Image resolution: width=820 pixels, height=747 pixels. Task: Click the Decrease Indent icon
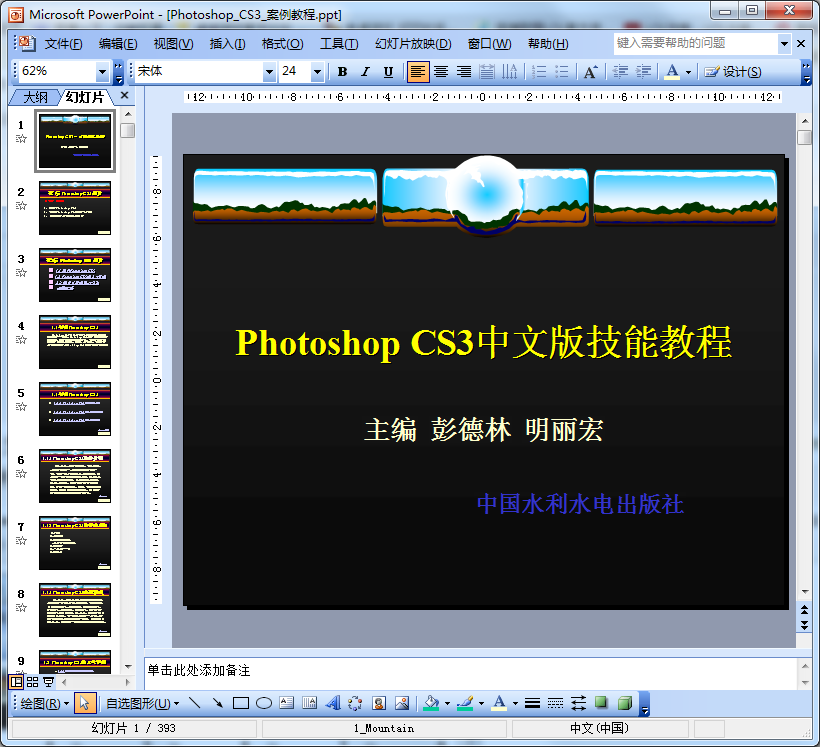[620, 72]
